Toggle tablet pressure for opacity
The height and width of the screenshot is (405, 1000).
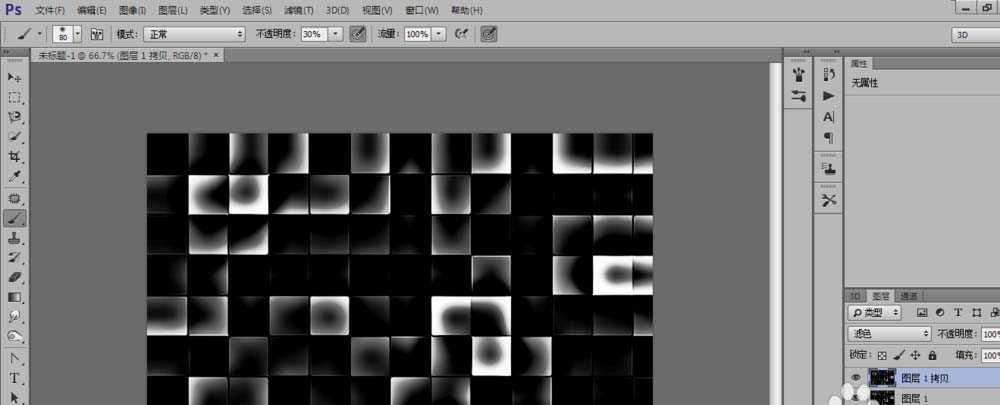point(357,33)
